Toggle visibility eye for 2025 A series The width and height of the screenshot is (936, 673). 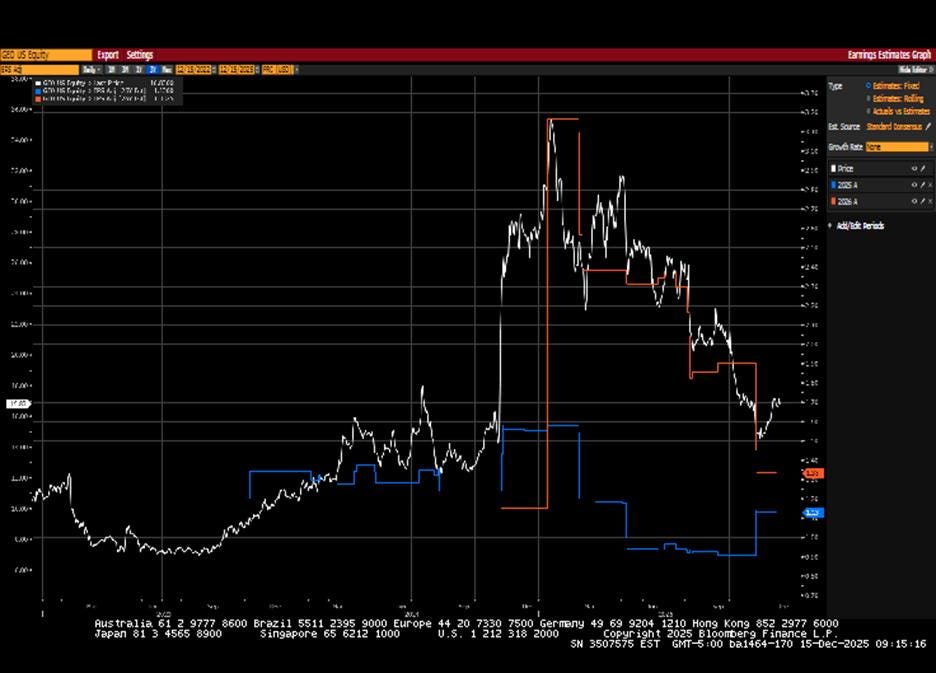tap(914, 185)
